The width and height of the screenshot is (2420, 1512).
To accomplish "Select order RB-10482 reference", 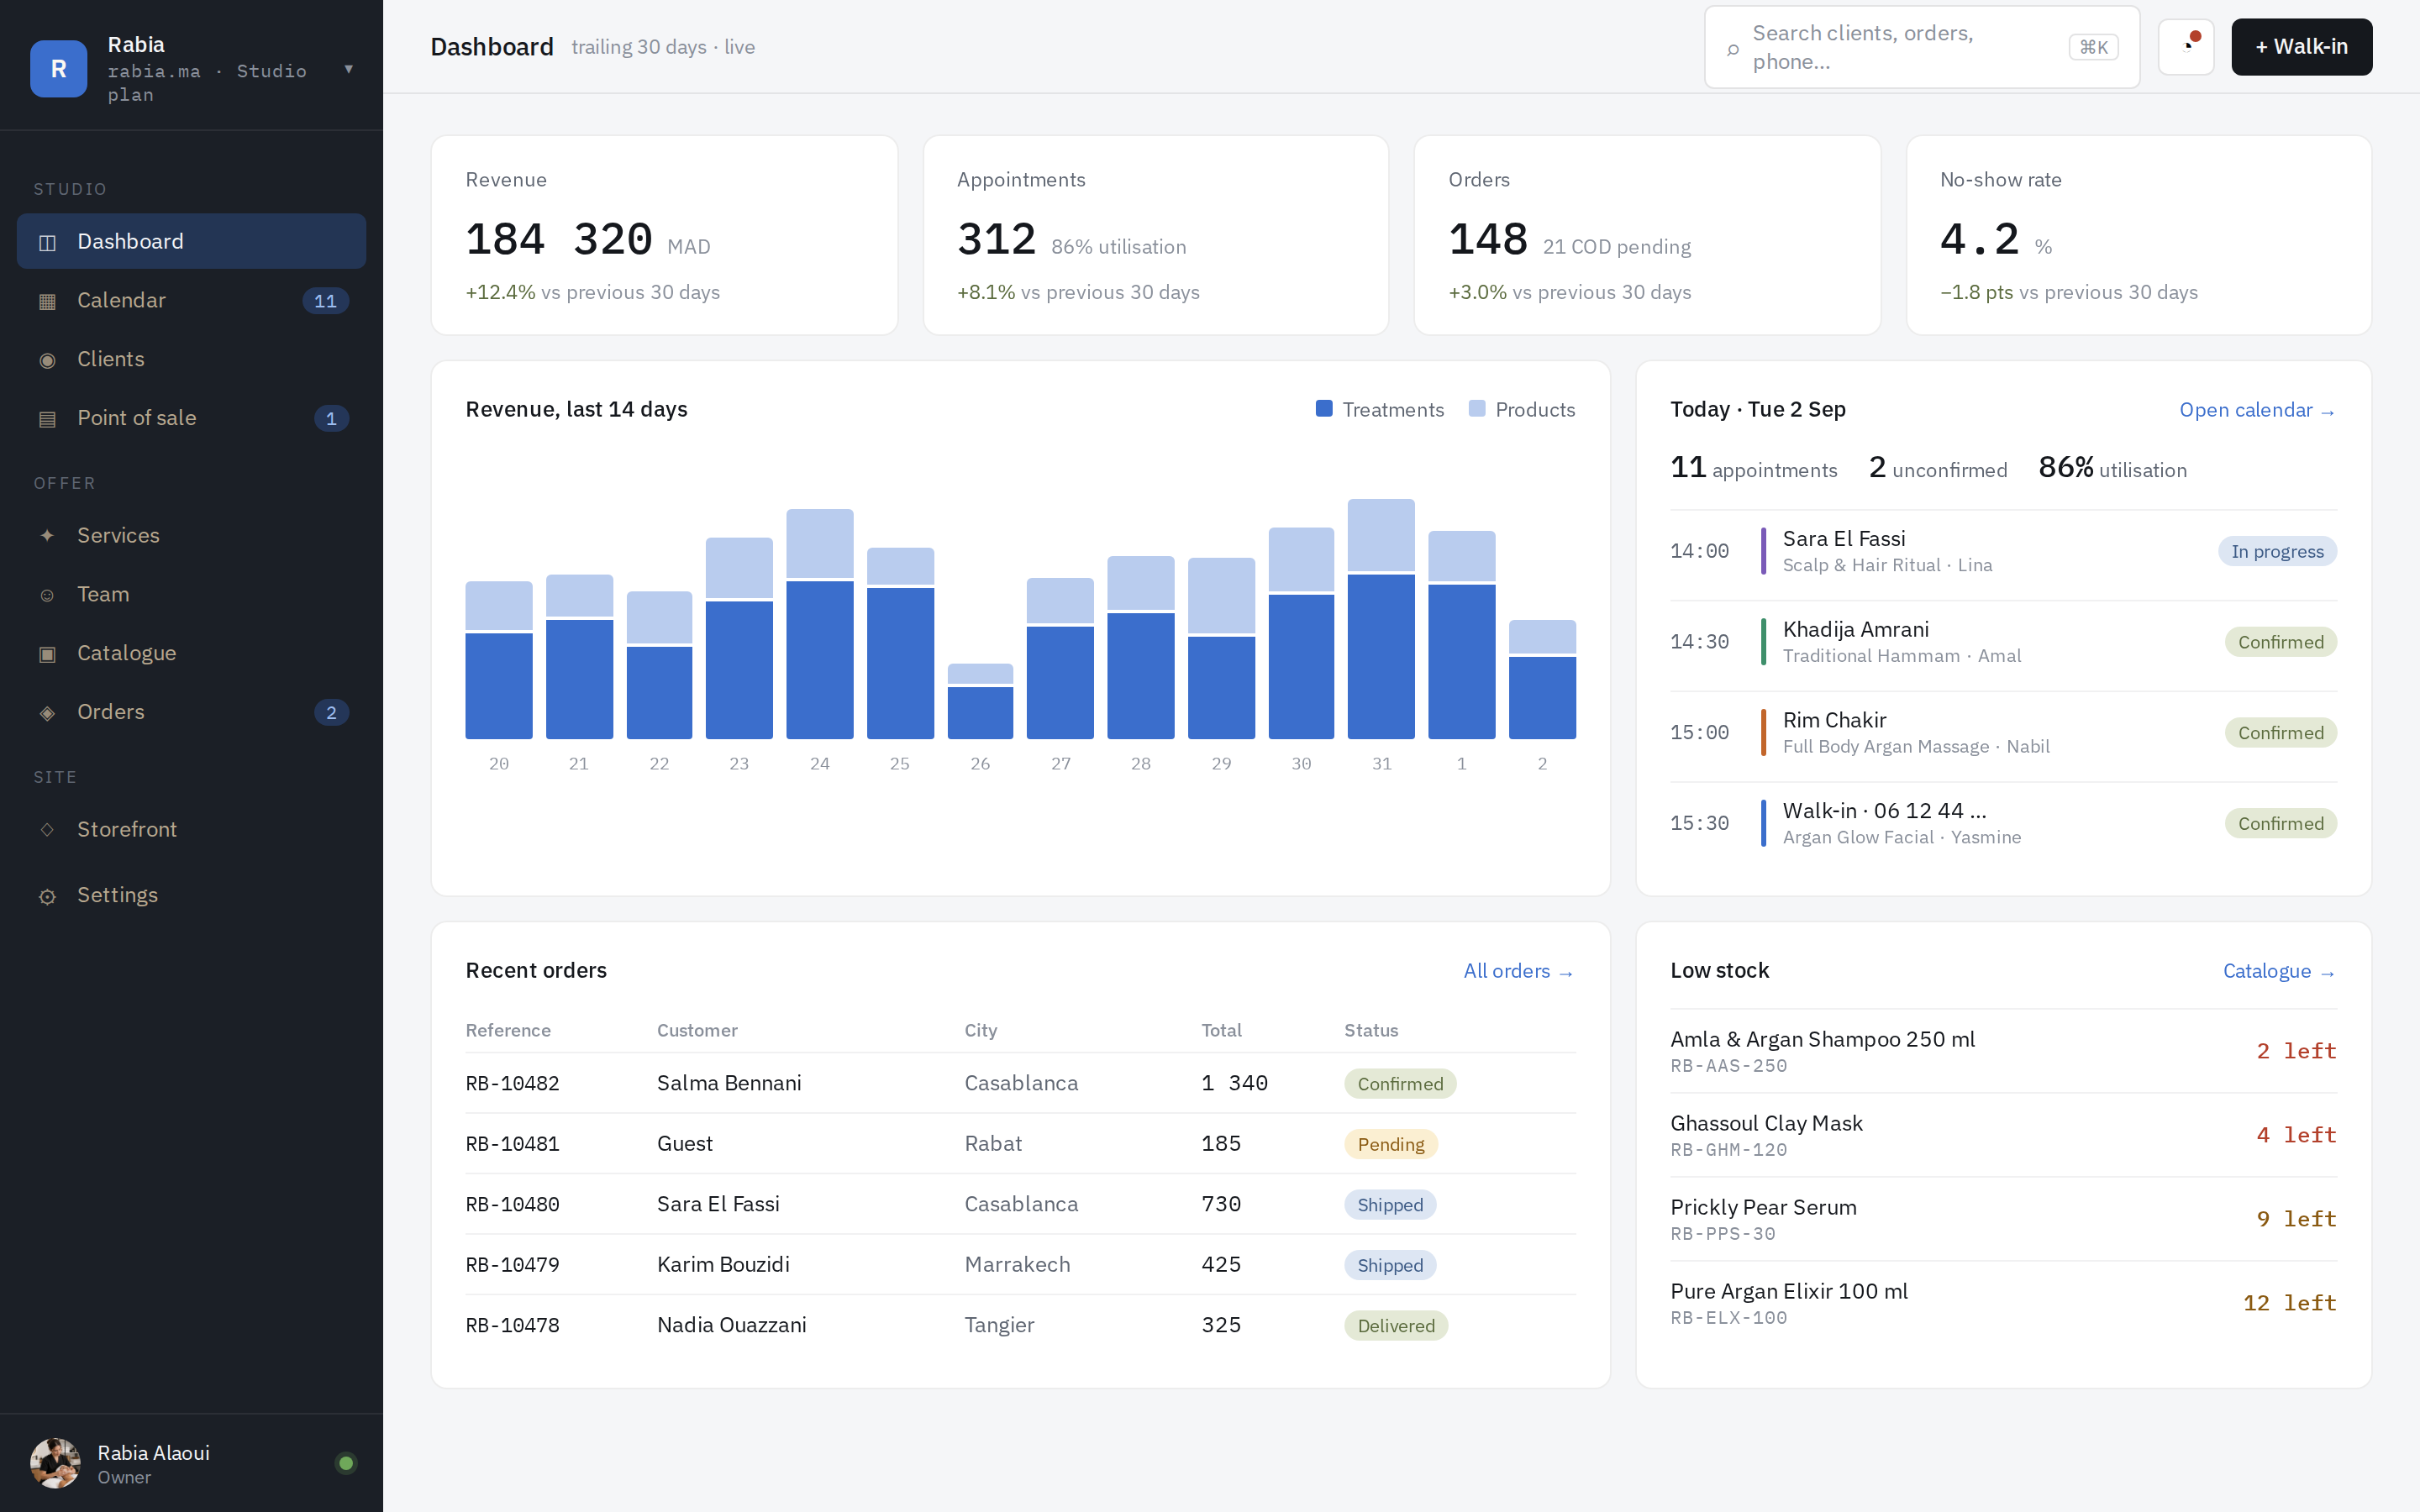I will pyautogui.click(x=513, y=1084).
